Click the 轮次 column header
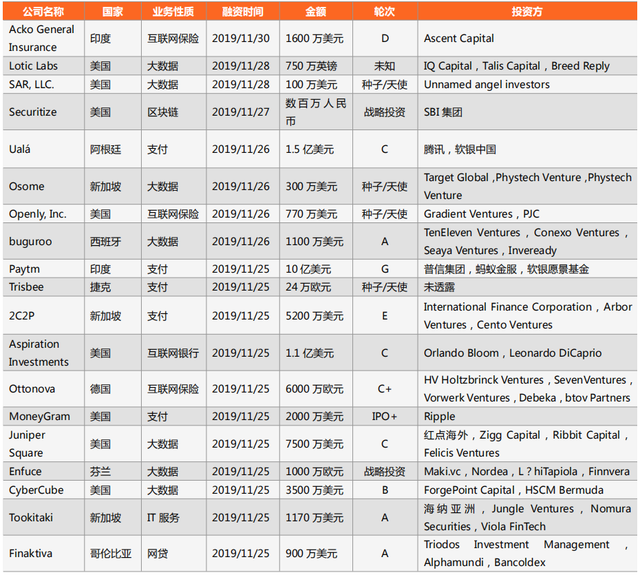640x575 pixels. 385,11
